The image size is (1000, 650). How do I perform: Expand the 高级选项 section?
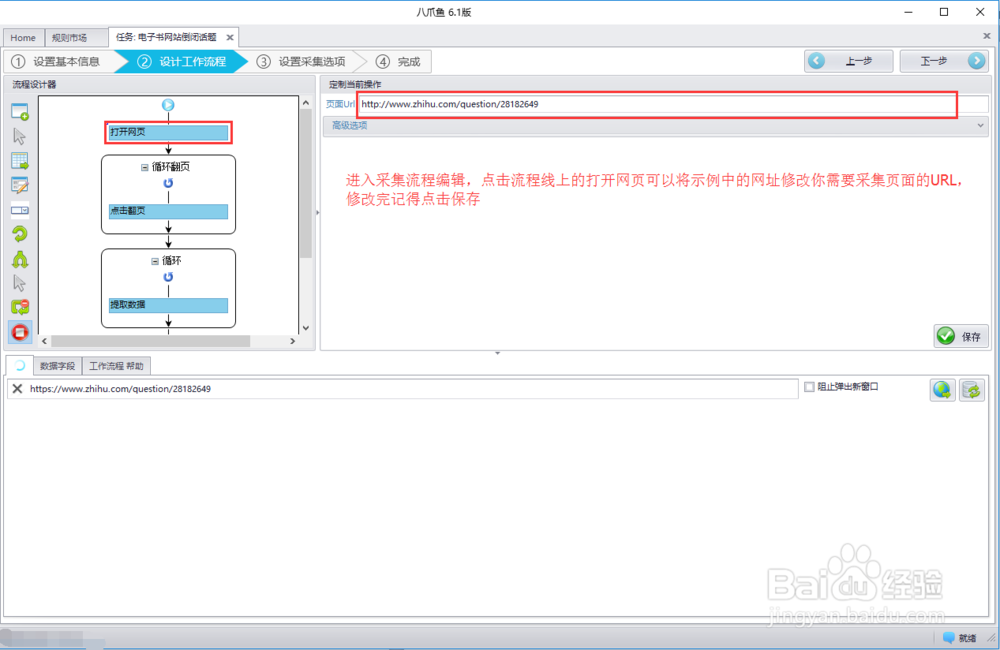point(656,126)
